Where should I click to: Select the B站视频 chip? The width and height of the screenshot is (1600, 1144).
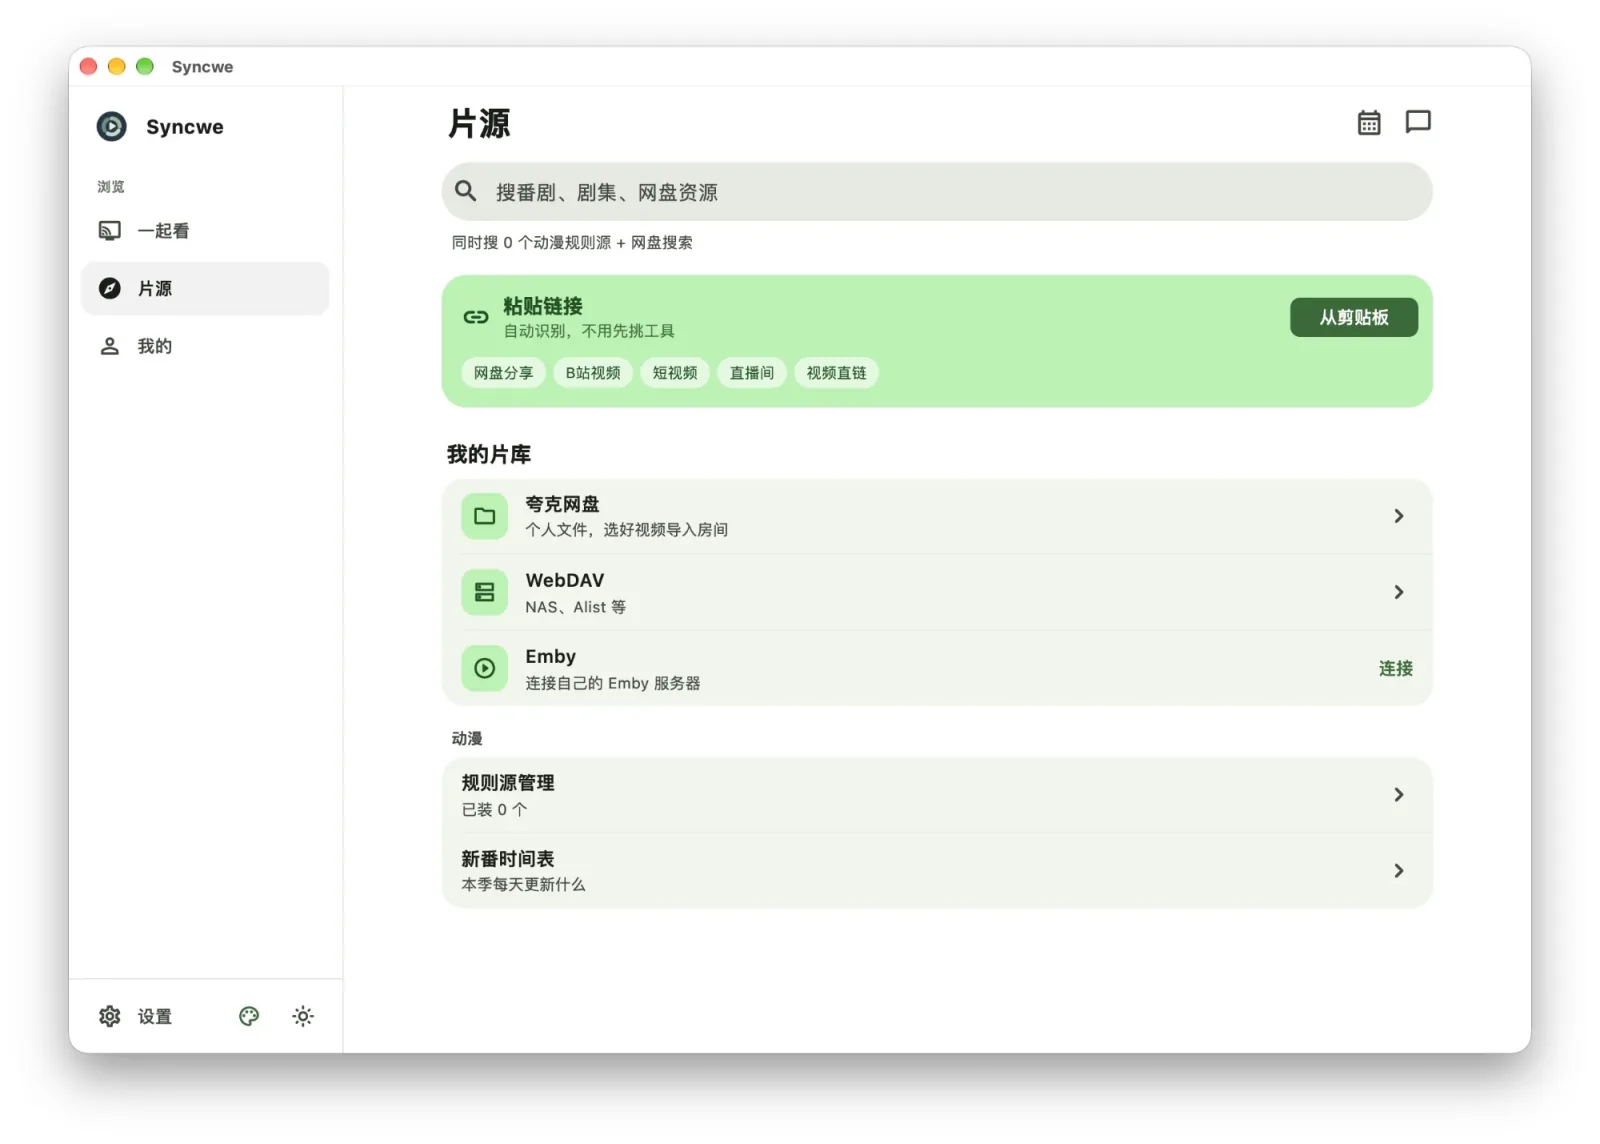[x=593, y=373]
